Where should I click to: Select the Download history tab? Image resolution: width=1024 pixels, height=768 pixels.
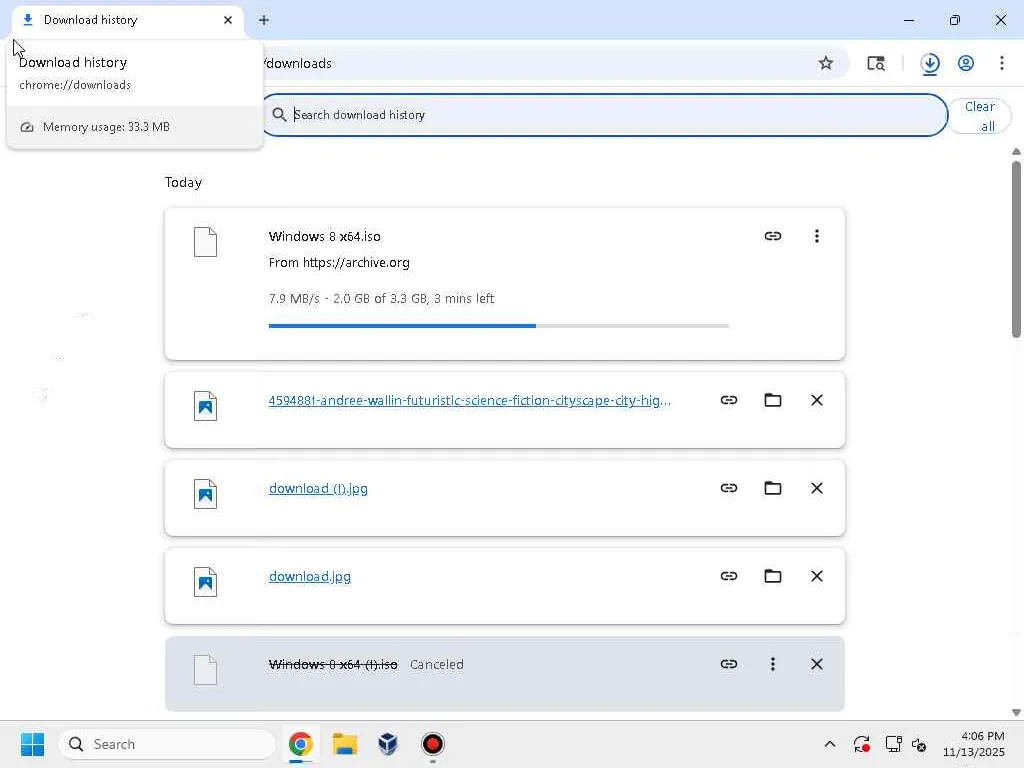tap(127, 20)
